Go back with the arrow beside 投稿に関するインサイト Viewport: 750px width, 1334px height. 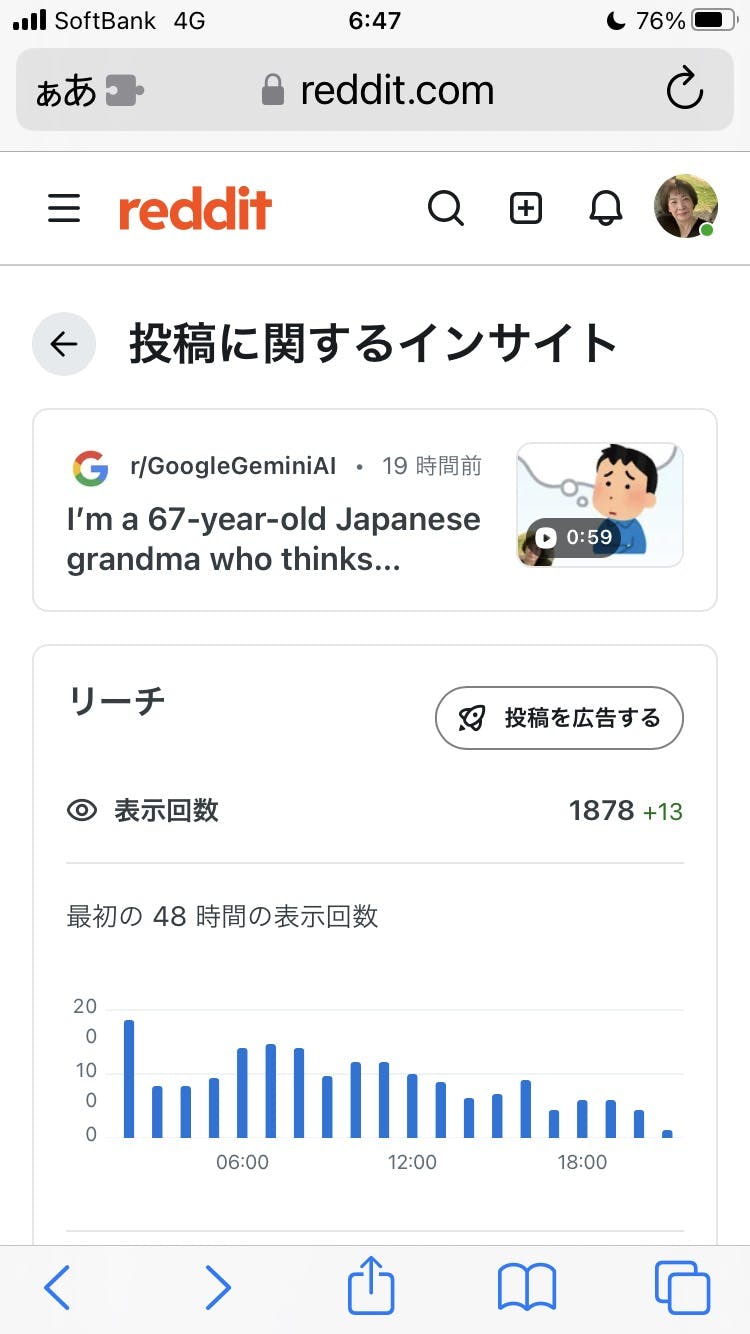(64, 344)
